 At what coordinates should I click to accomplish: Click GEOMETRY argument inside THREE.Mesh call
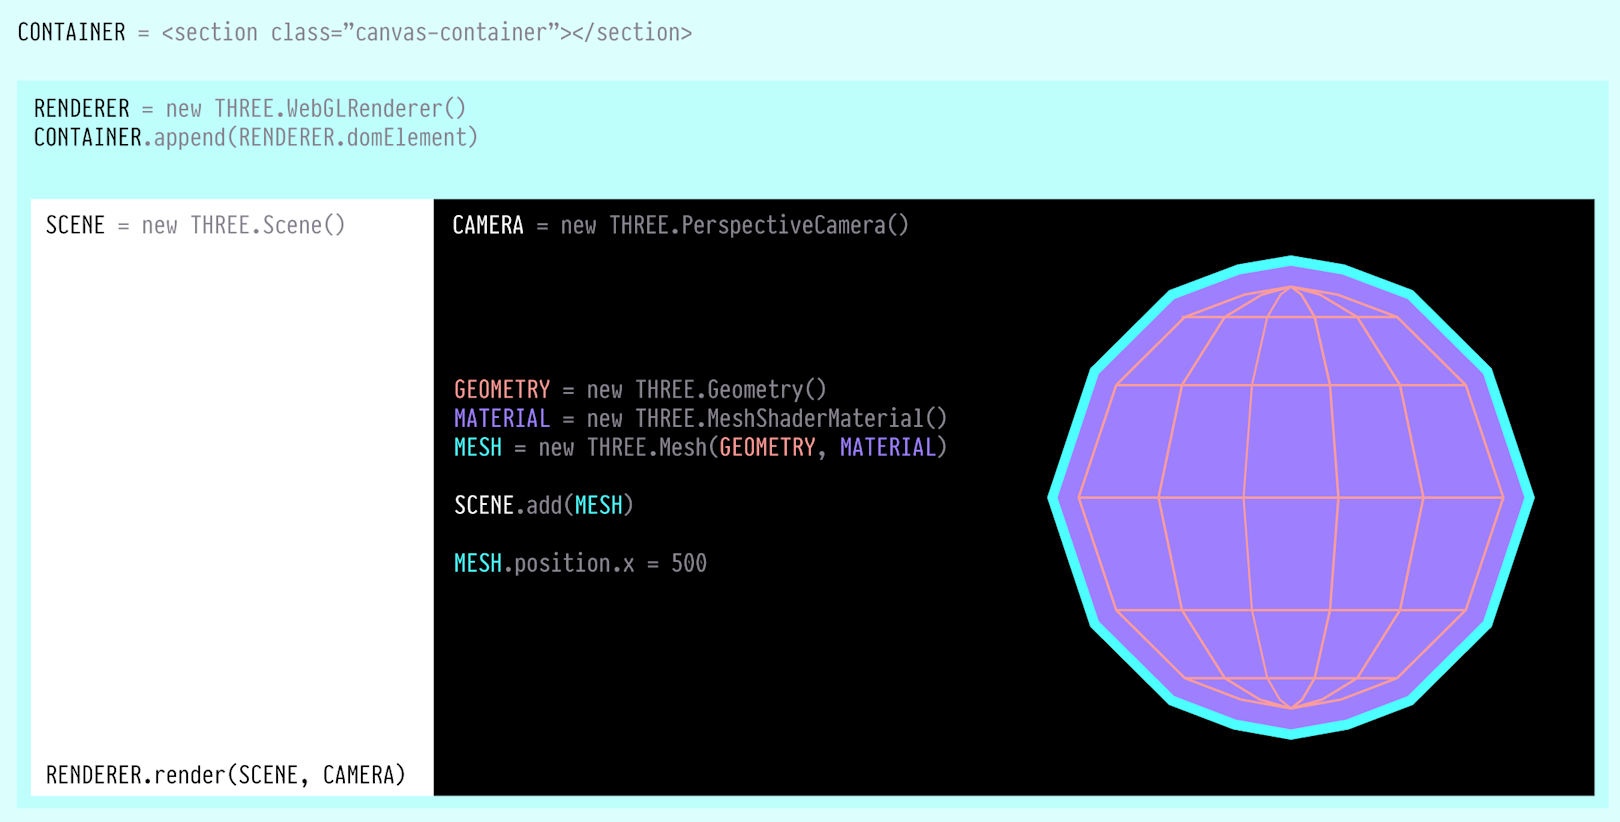pyautogui.click(x=767, y=448)
